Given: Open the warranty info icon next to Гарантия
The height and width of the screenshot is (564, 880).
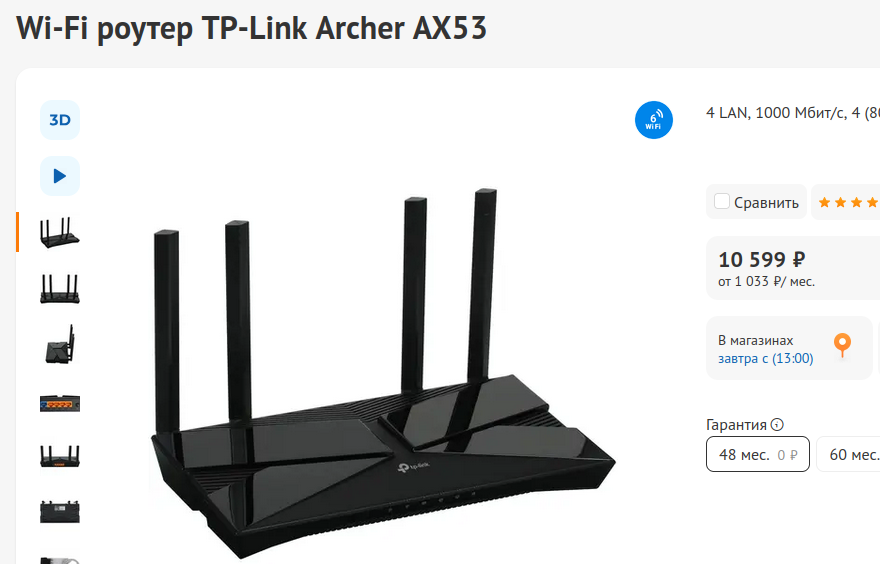Looking at the screenshot, I should coord(777,425).
